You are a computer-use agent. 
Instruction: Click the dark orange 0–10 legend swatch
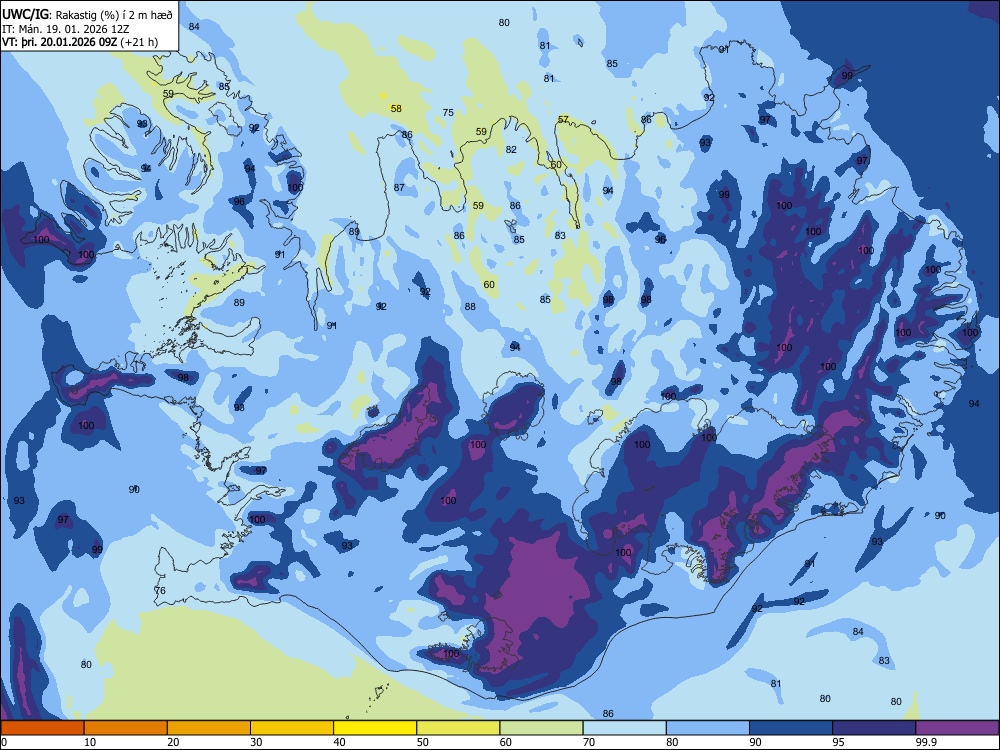click(42, 728)
